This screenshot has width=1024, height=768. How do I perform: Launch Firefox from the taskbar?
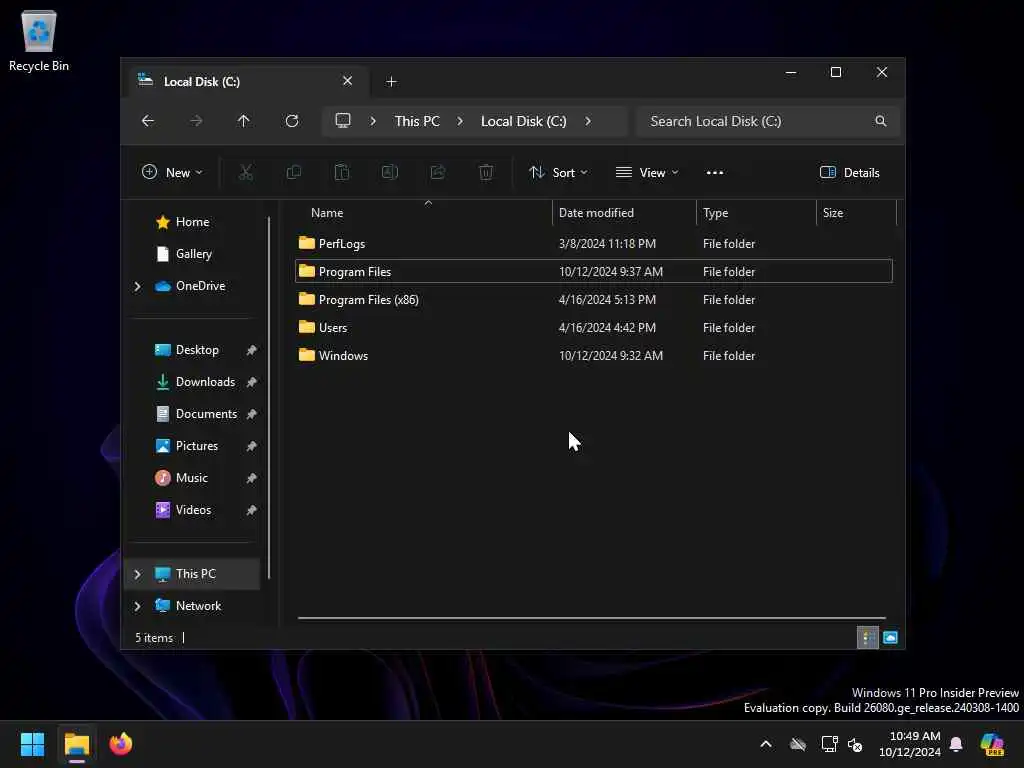(121, 744)
